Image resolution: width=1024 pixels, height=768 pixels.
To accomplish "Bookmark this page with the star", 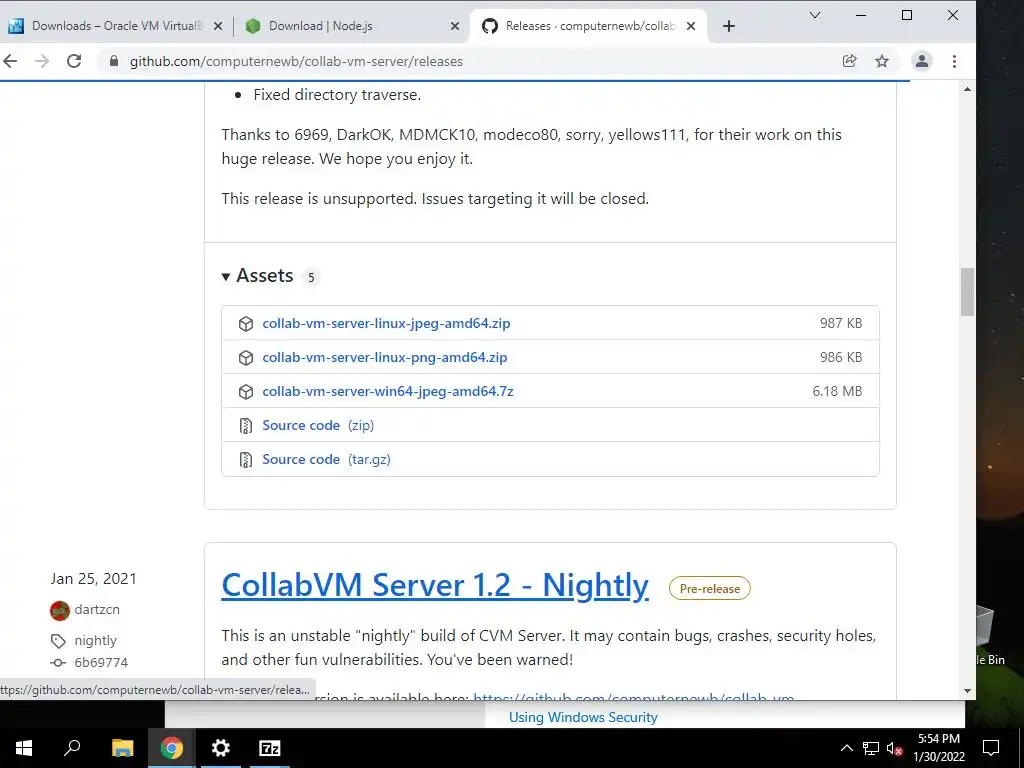I will (x=882, y=61).
